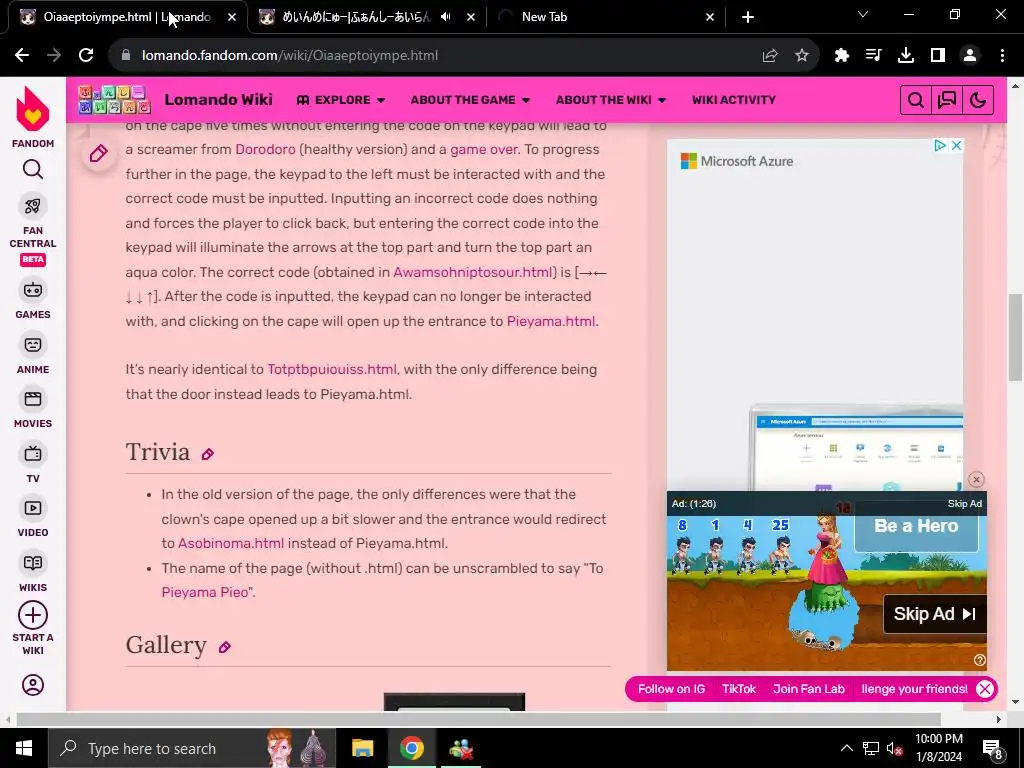
Task: Open the user profile icon in sidebar
Action: (33, 685)
